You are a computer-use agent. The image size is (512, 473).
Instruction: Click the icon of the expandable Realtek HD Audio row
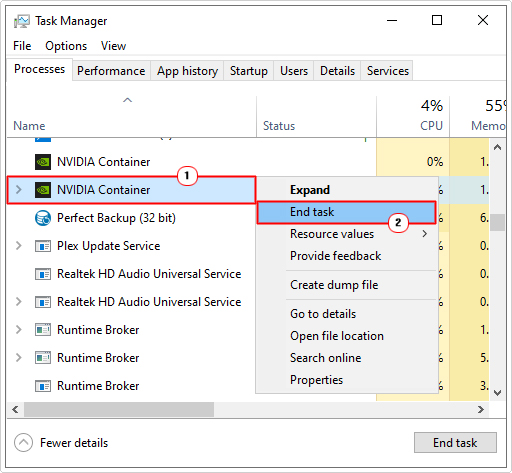tap(43, 302)
